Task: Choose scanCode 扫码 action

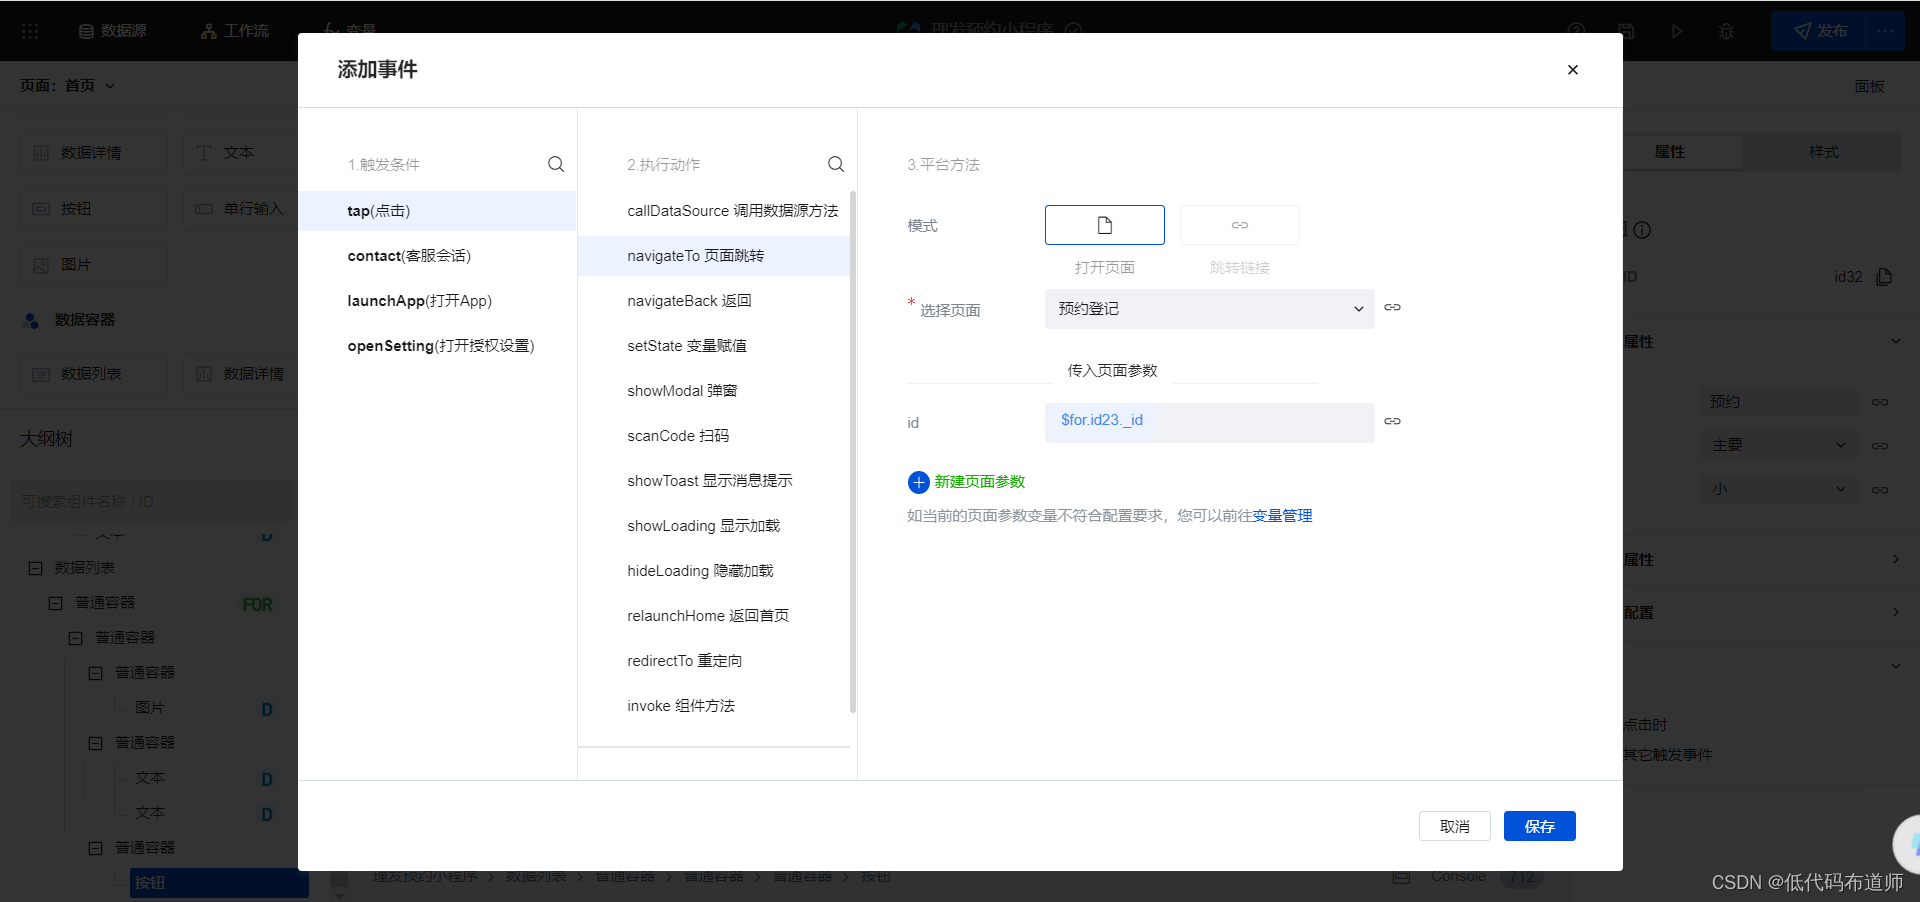Action: pos(714,436)
